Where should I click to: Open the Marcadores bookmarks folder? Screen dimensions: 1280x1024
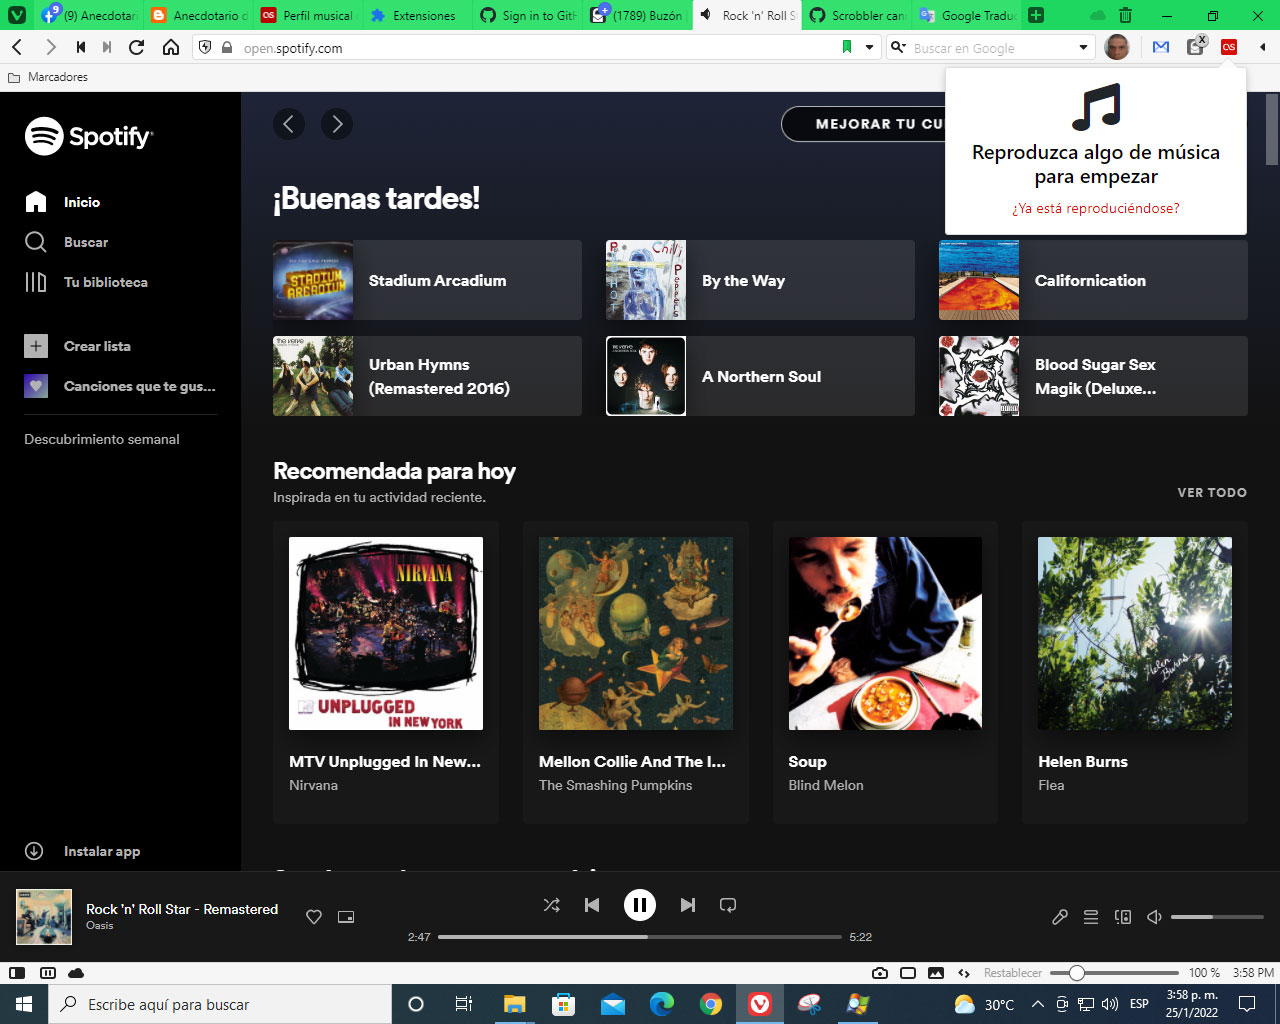[x=48, y=77]
